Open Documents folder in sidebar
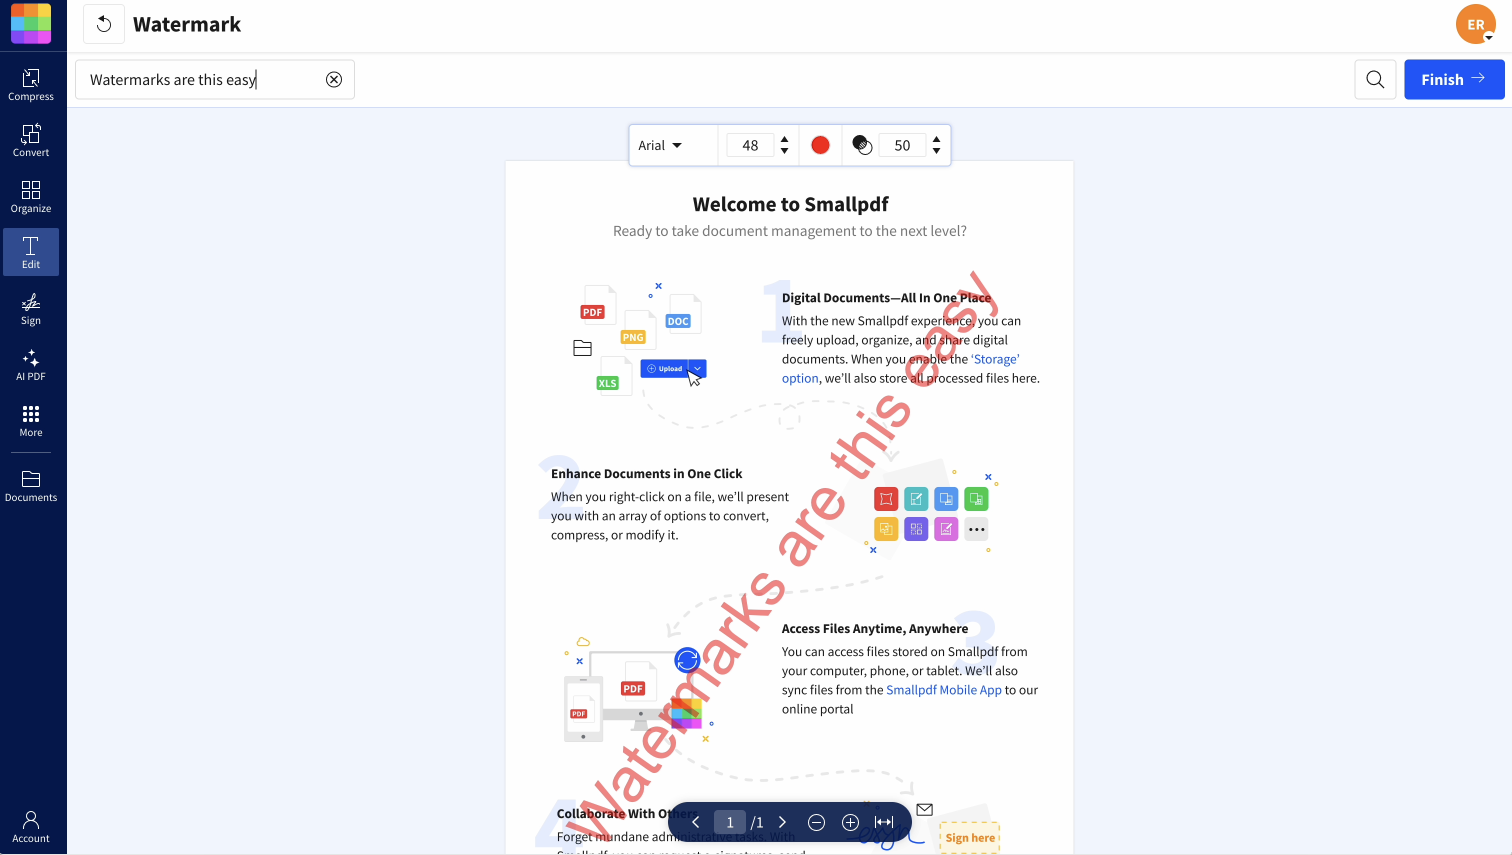Screen dimensions: 1512x855 31,486
